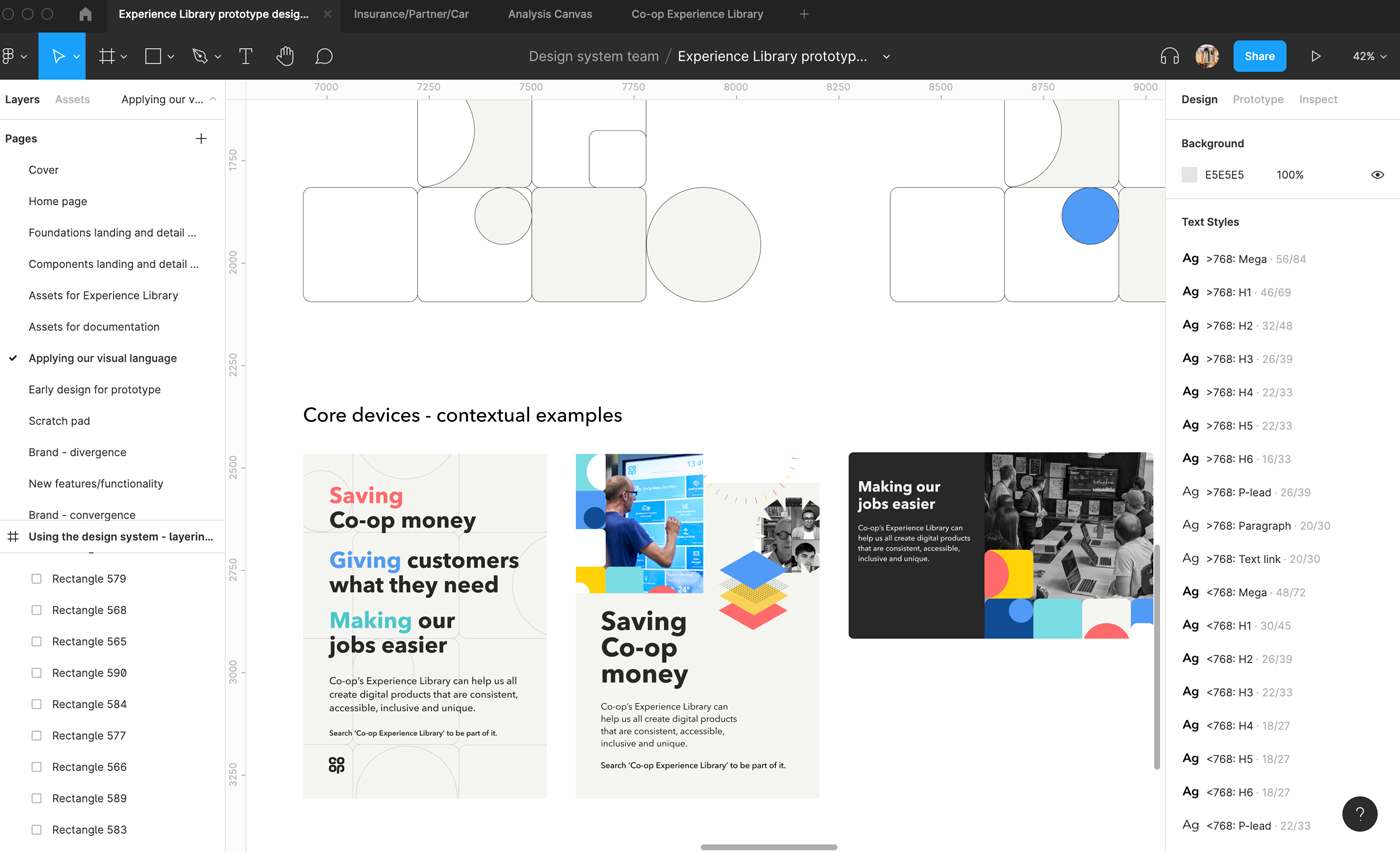The width and height of the screenshot is (1400, 852).
Task: Click the Home icon in tab bar
Action: click(x=85, y=14)
